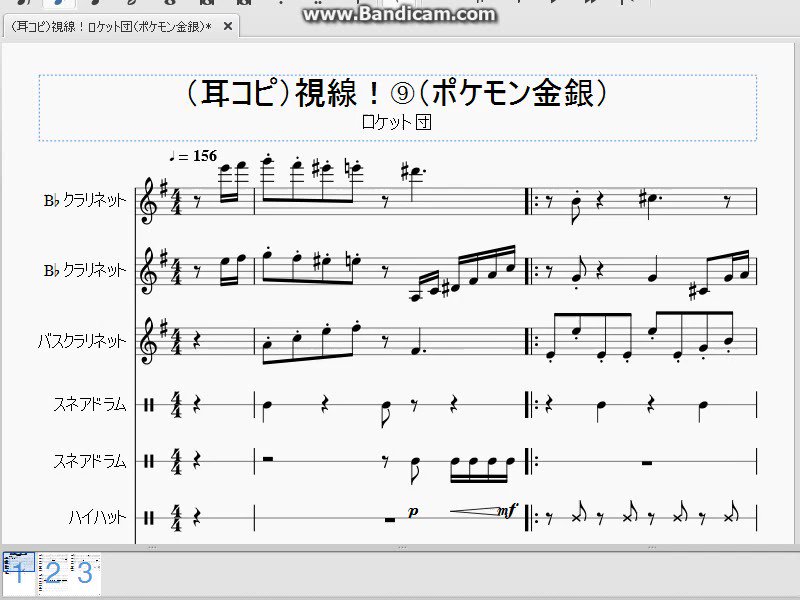800x600 pixels.
Task: Select the 4/4 time signature in the top clarinet staff
Action: tap(177, 201)
